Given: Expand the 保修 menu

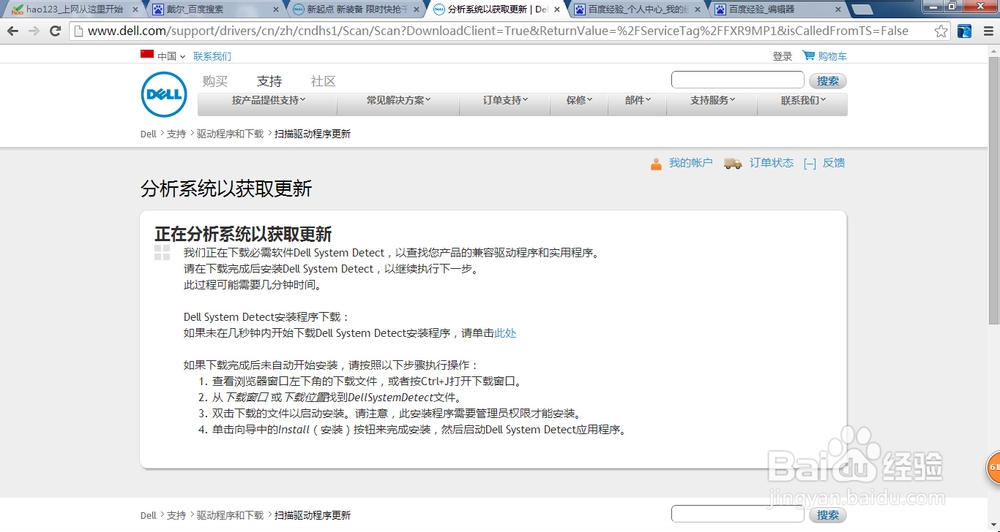Looking at the screenshot, I should 579,100.
